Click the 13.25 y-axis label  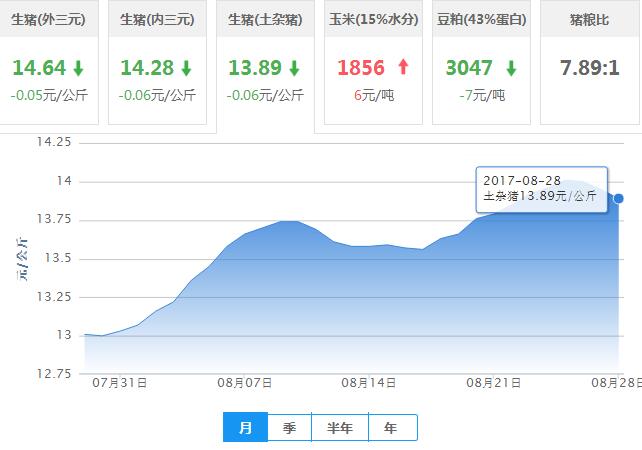coord(54,296)
